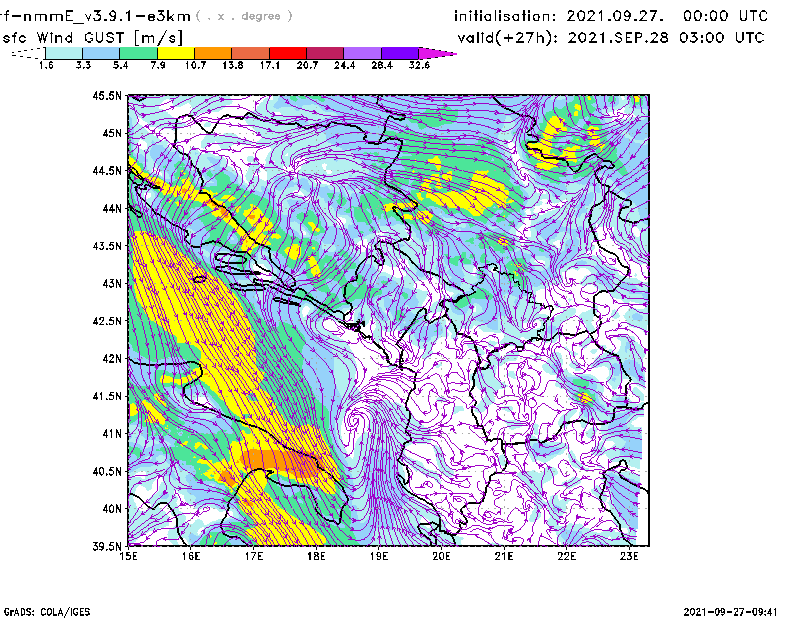Click the 15E longitude label
The width and height of the screenshot is (800, 618).
tap(128, 556)
